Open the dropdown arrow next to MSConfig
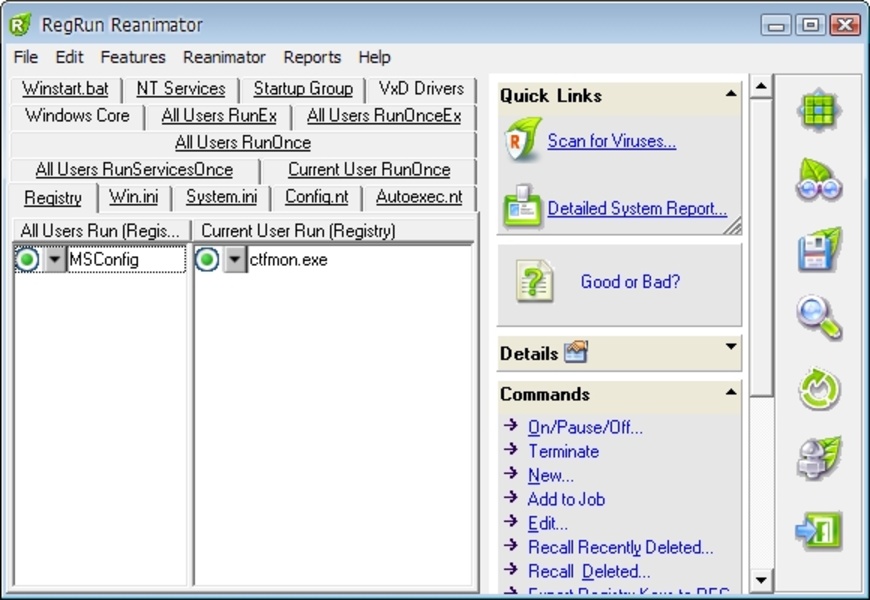The height and width of the screenshot is (600, 870). [x=55, y=259]
